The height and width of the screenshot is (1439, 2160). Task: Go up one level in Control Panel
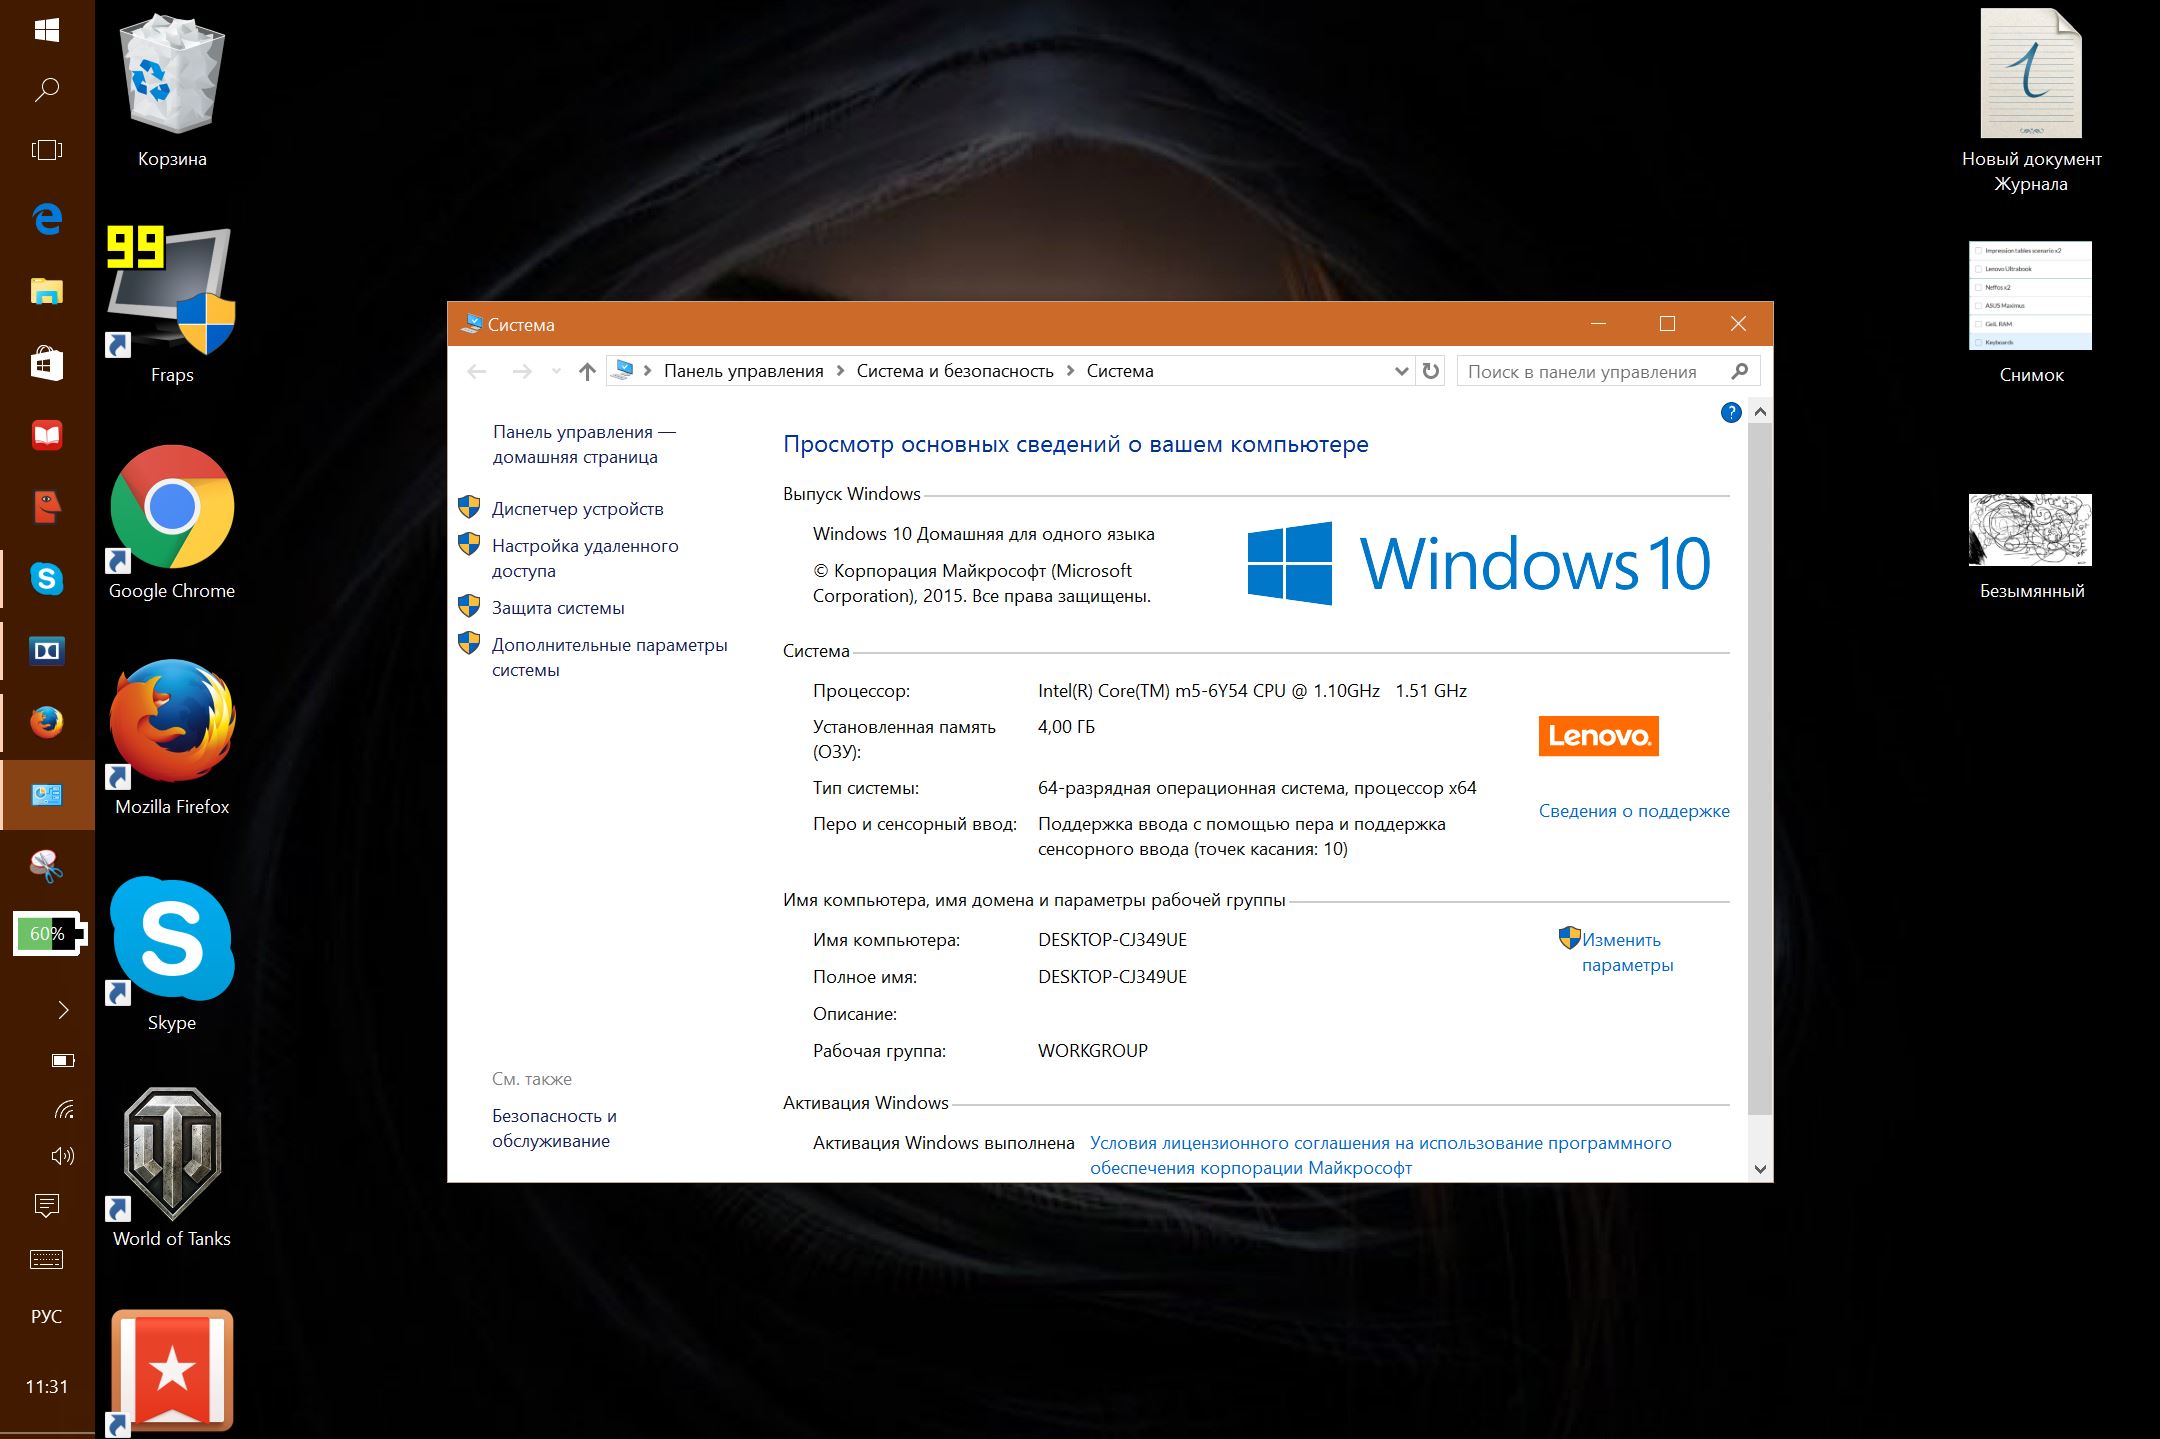587,371
